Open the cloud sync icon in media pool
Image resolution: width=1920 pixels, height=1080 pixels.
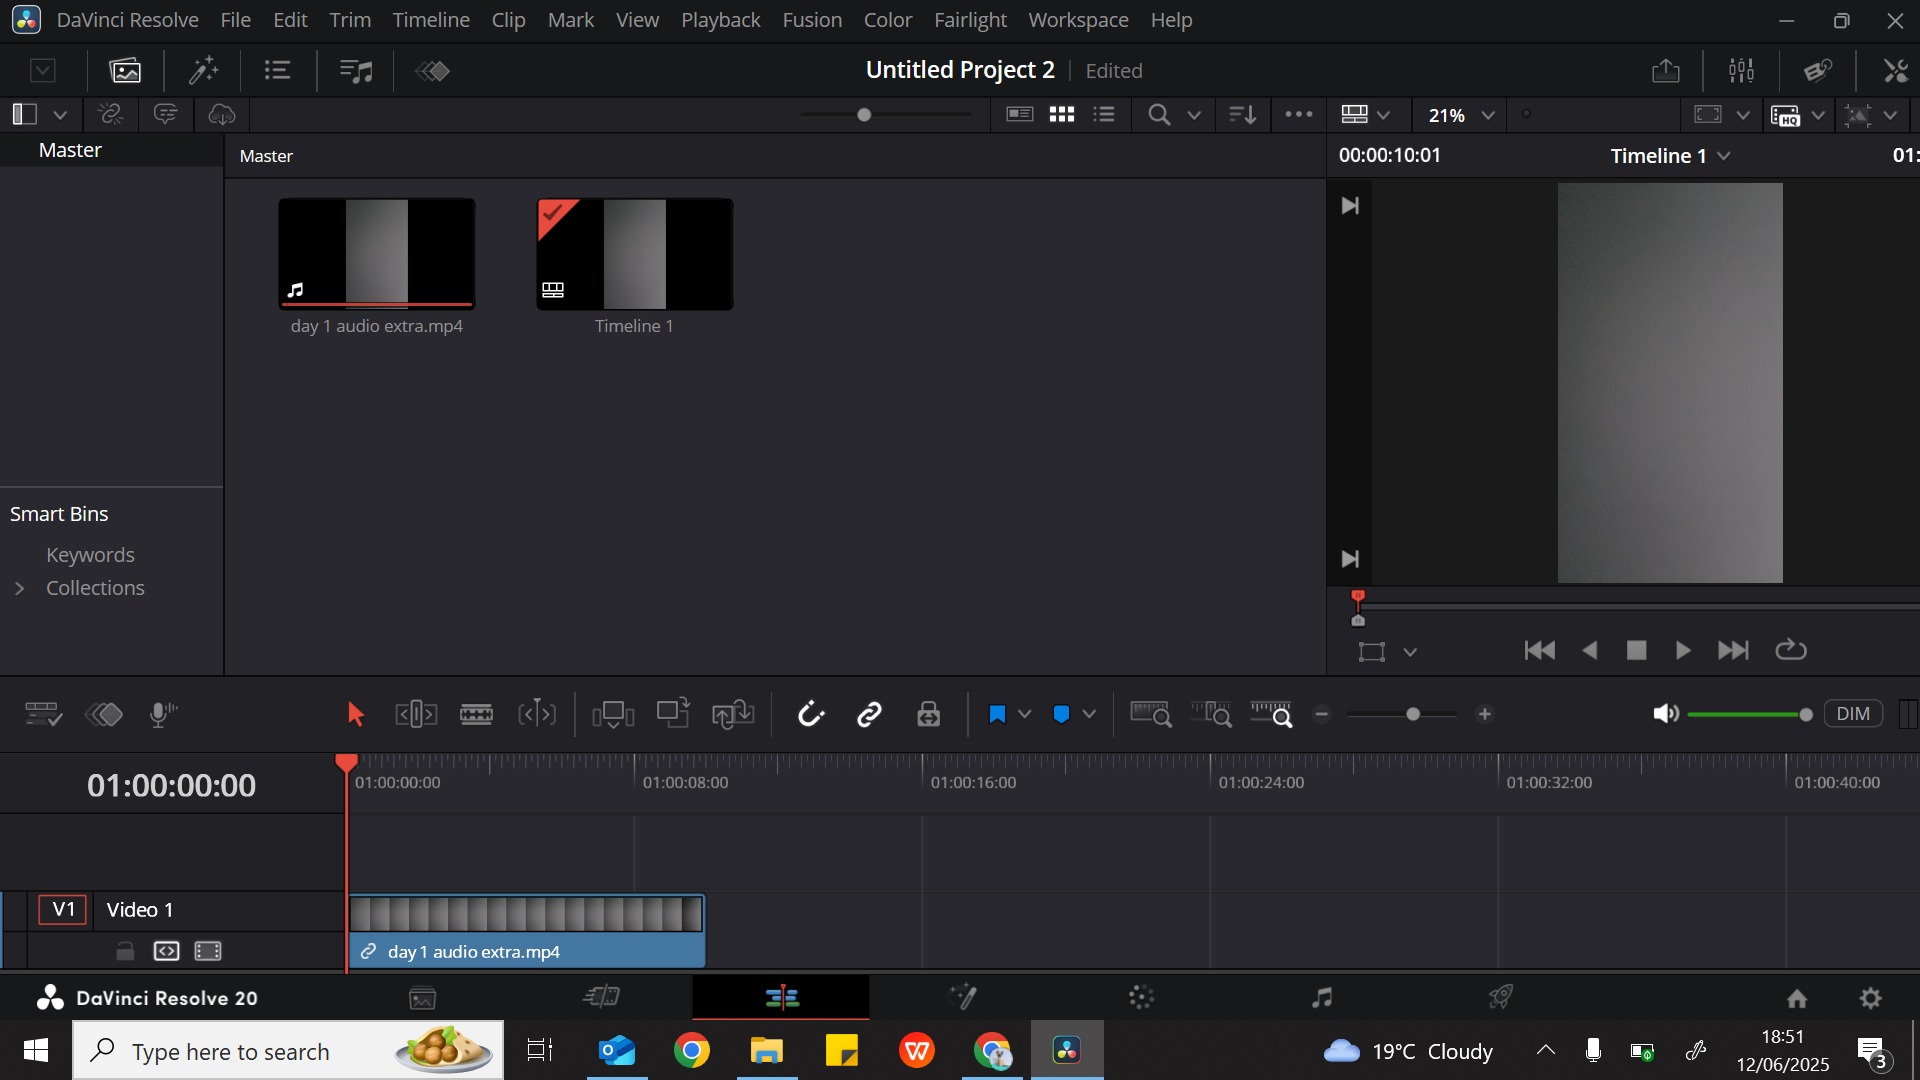pos(222,115)
